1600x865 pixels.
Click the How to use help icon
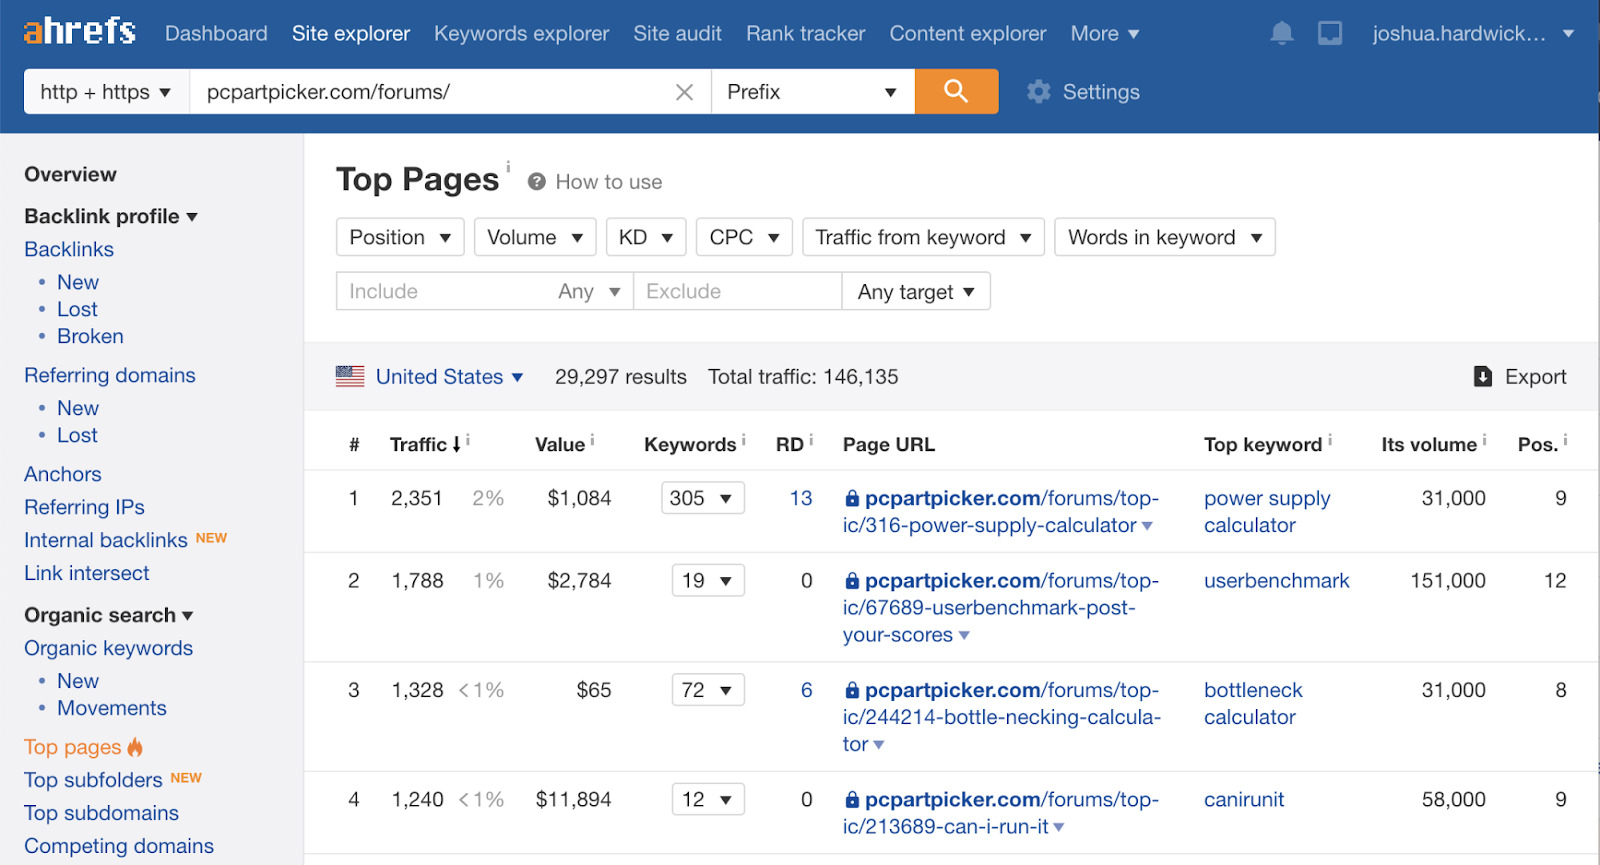537,182
